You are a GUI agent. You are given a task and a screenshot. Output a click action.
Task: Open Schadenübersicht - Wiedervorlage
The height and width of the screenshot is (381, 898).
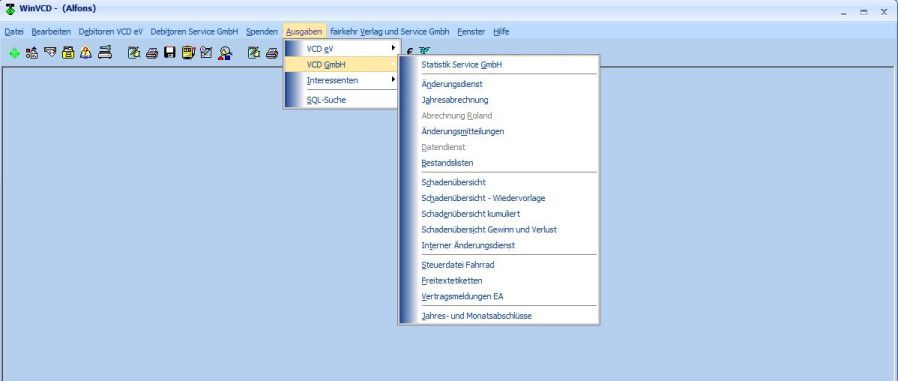pos(499,198)
